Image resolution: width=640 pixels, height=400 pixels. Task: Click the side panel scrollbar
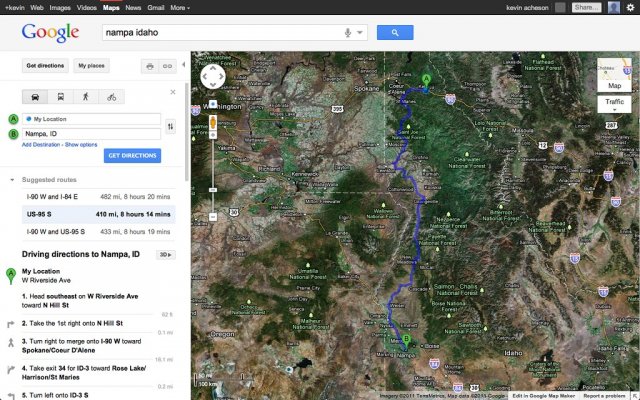click(x=187, y=131)
